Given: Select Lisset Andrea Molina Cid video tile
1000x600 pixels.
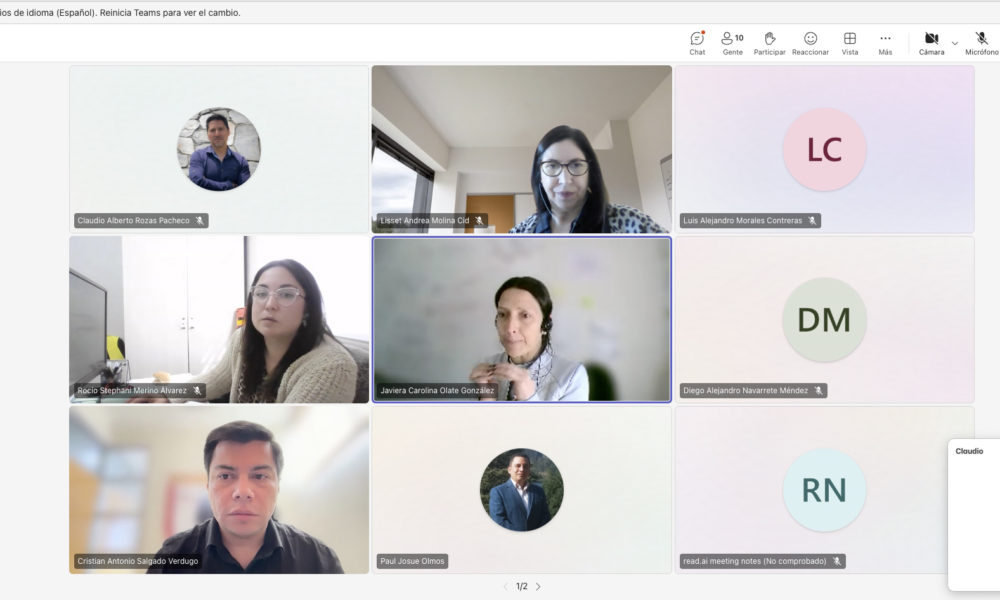Looking at the screenshot, I should (x=521, y=148).
